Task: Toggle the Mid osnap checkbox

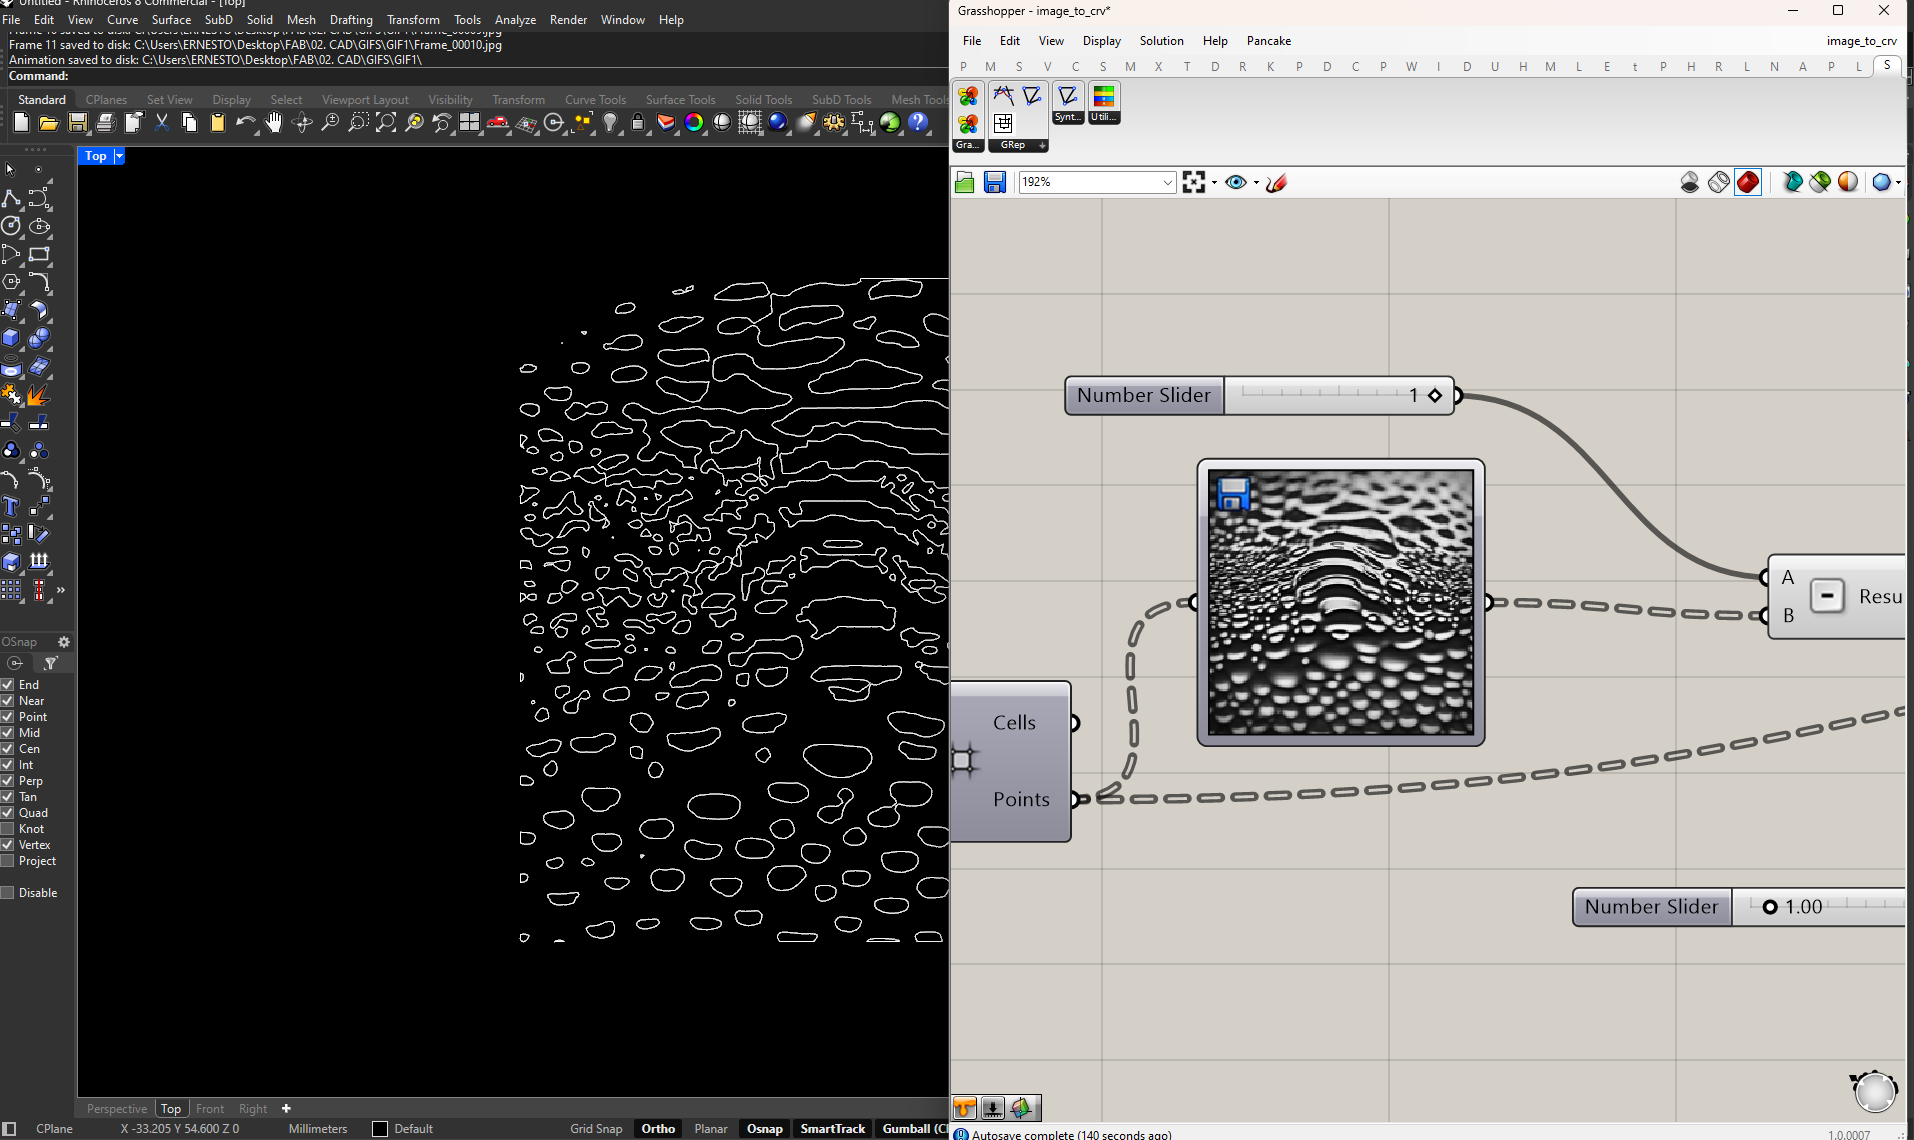Action: (7, 733)
